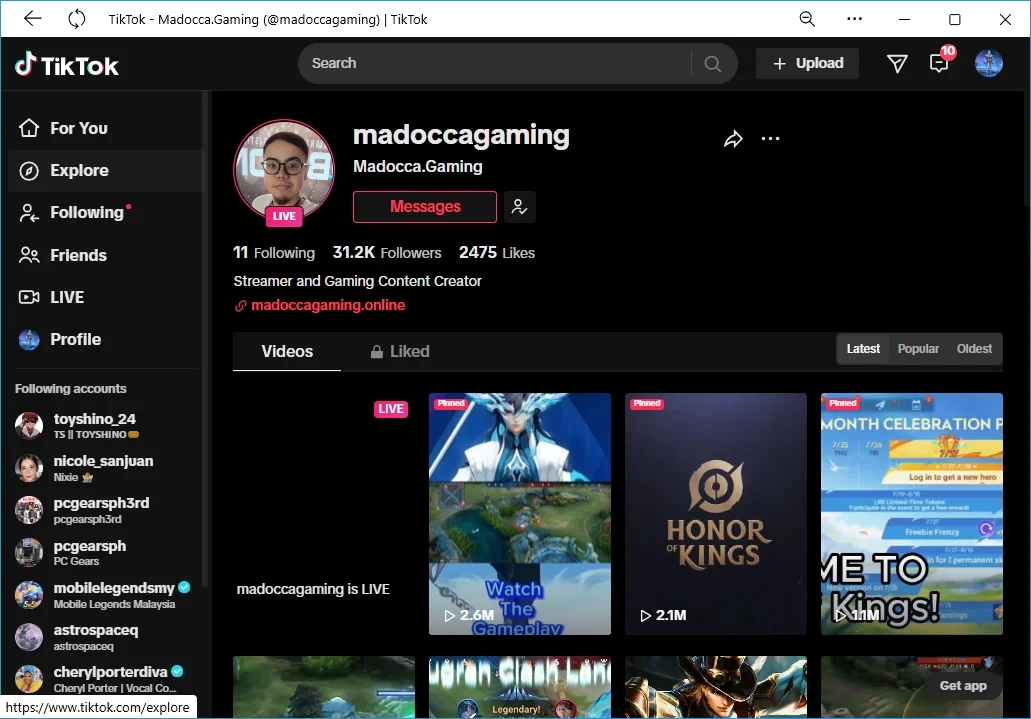1031x719 pixels.
Task: Sort videos by Popular
Action: click(918, 349)
